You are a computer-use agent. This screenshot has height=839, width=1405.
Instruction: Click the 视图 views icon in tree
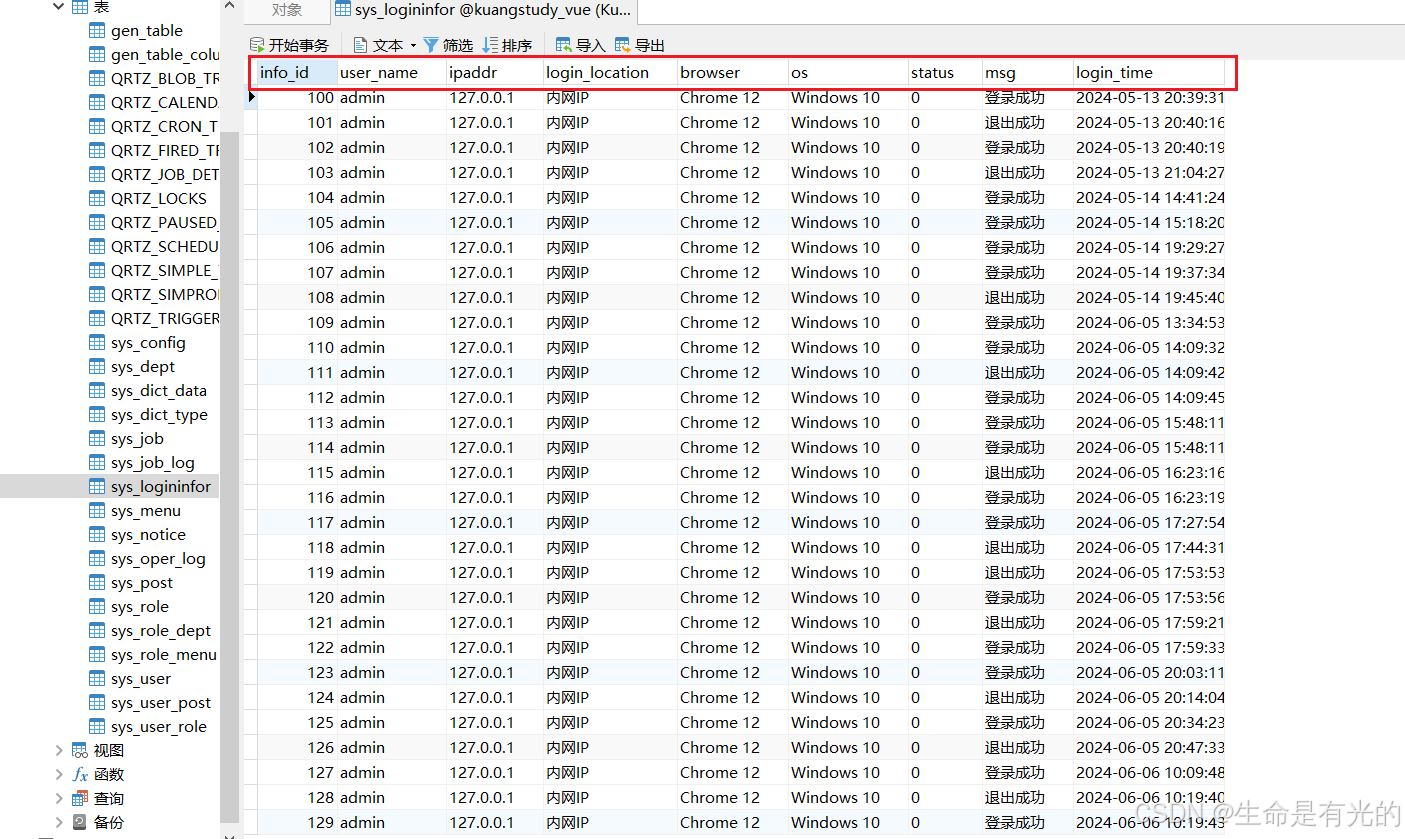click(80, 751)
